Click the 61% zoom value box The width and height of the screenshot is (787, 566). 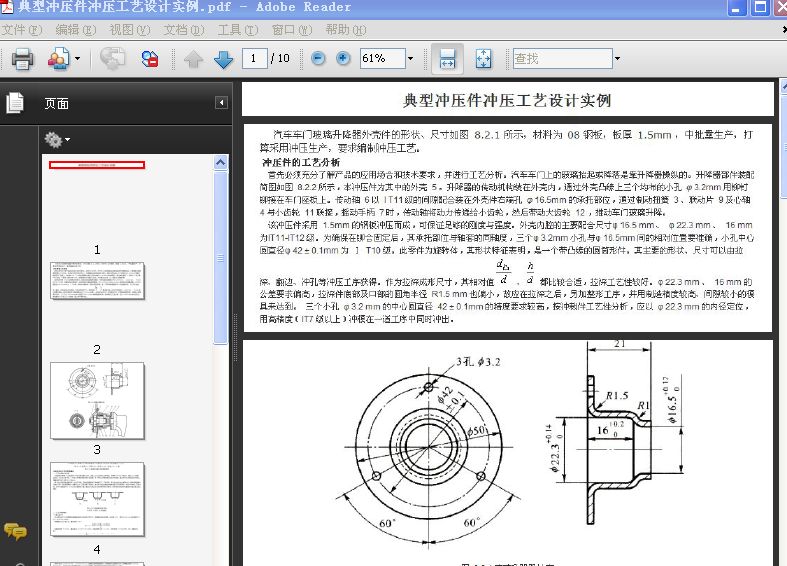pyautogui.click(x=382, y=58)
